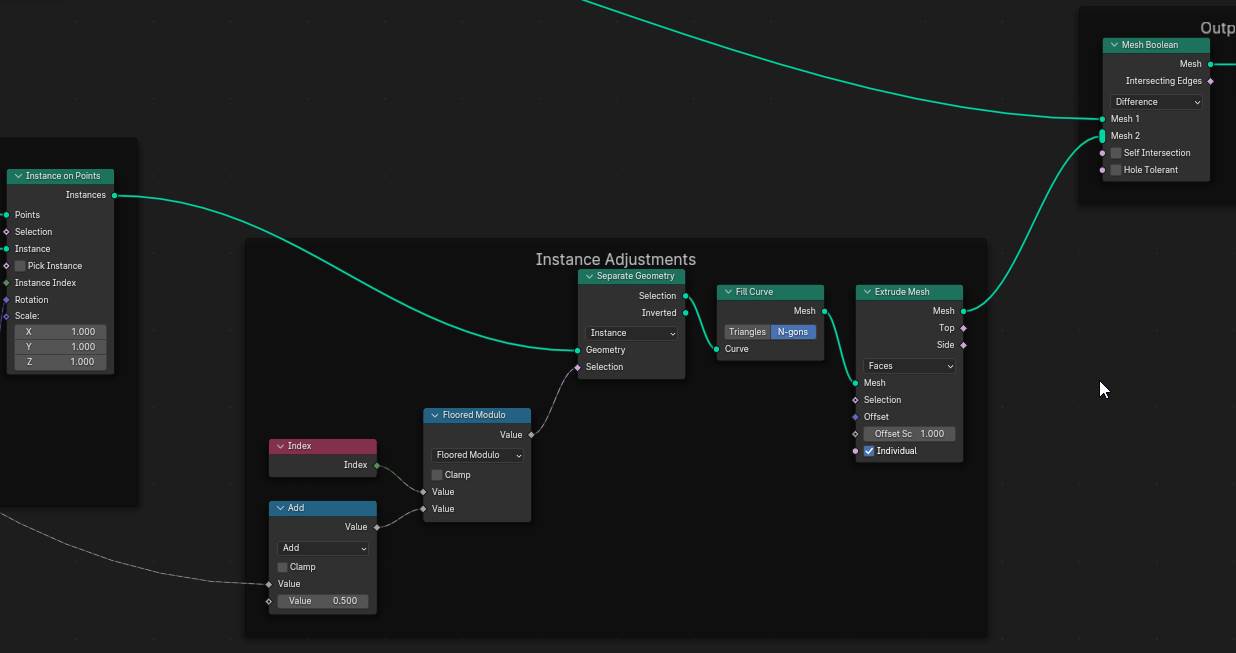
Task: Enable Self Intersection checkbox
Action: [x=1116, y=153]
